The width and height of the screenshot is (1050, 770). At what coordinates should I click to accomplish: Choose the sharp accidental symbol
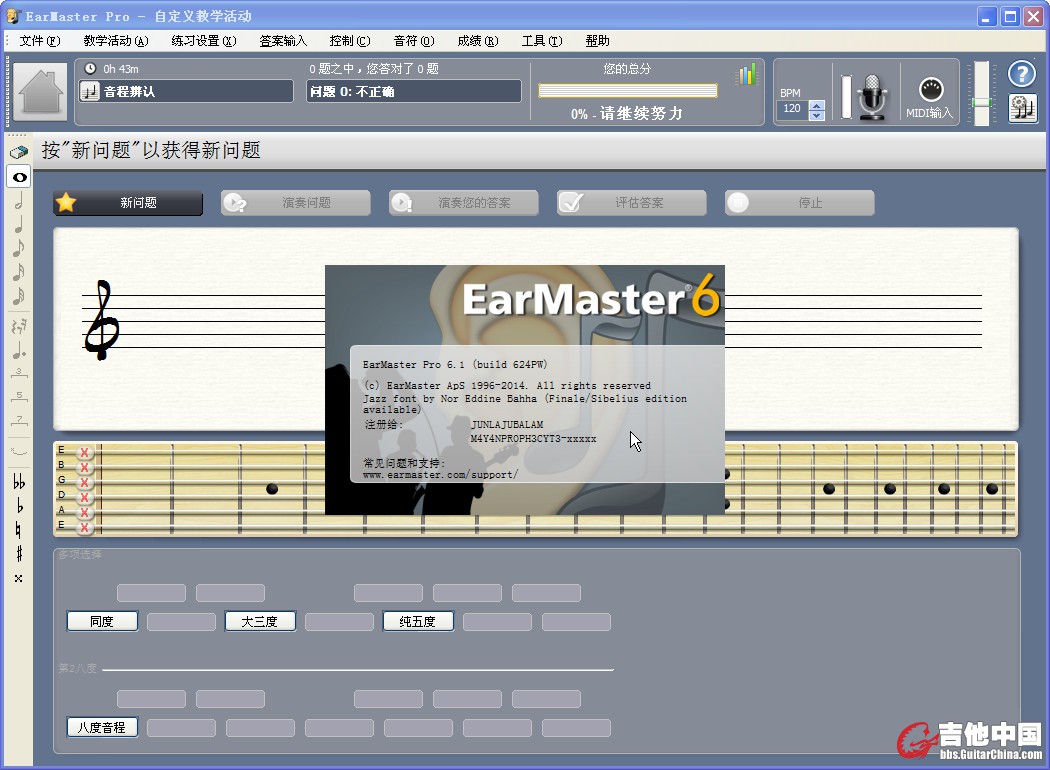18,554
